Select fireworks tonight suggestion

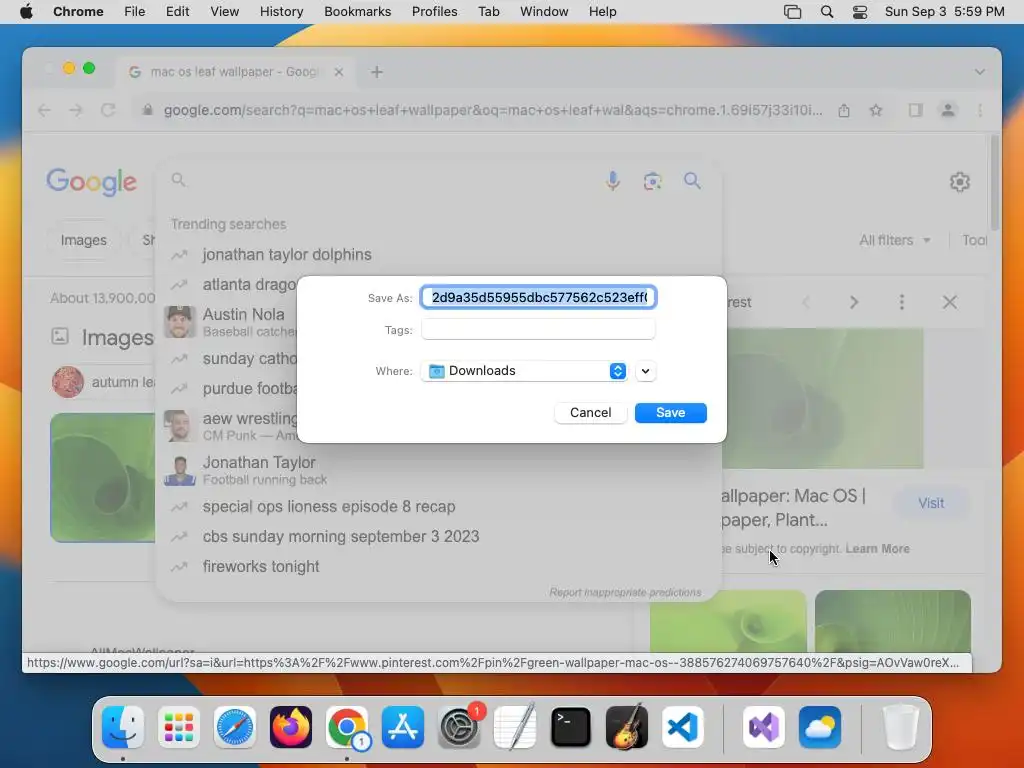[x=440, y=567]
